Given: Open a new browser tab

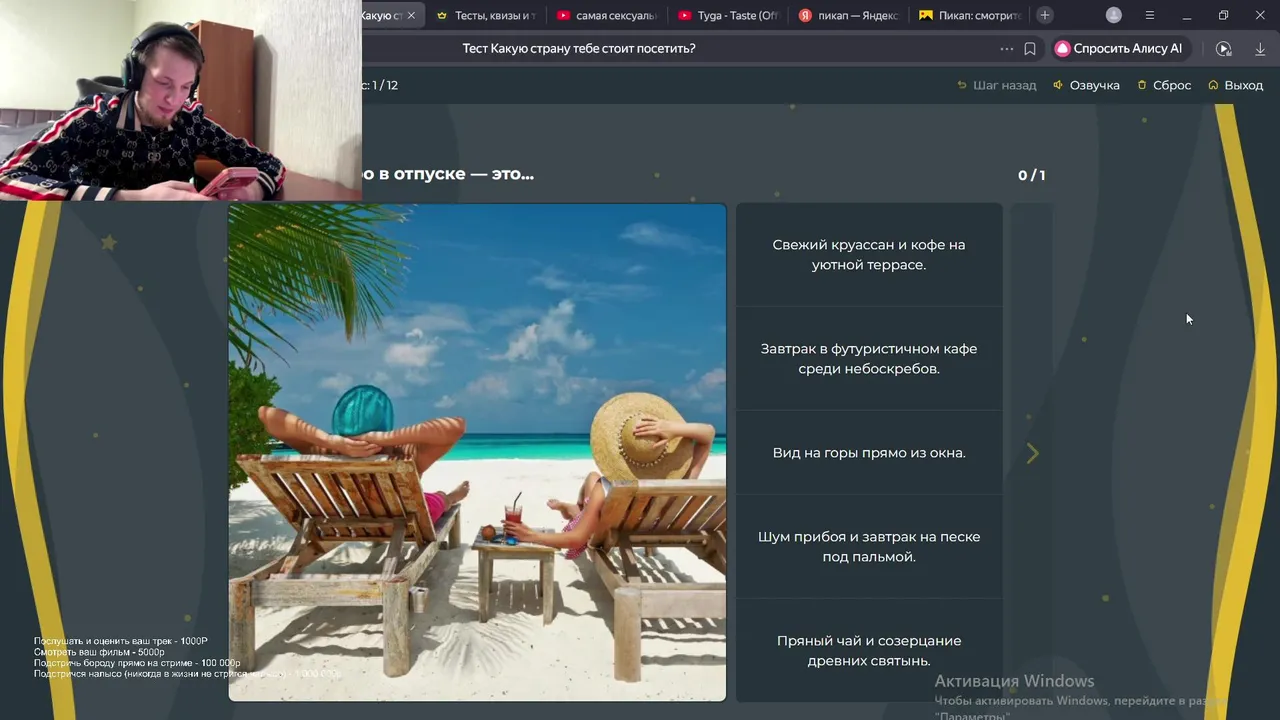Looking at the screenshot, I should pyautogui.click(x=1045, y=15).
